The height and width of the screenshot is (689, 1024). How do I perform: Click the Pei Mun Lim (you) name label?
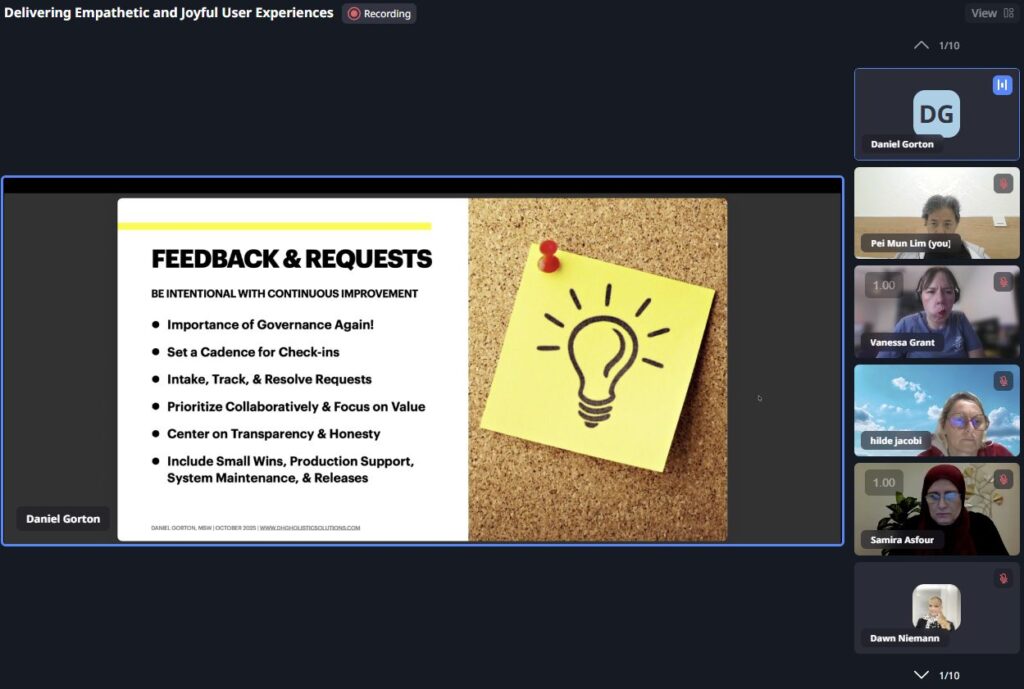[x=910, y=243]
